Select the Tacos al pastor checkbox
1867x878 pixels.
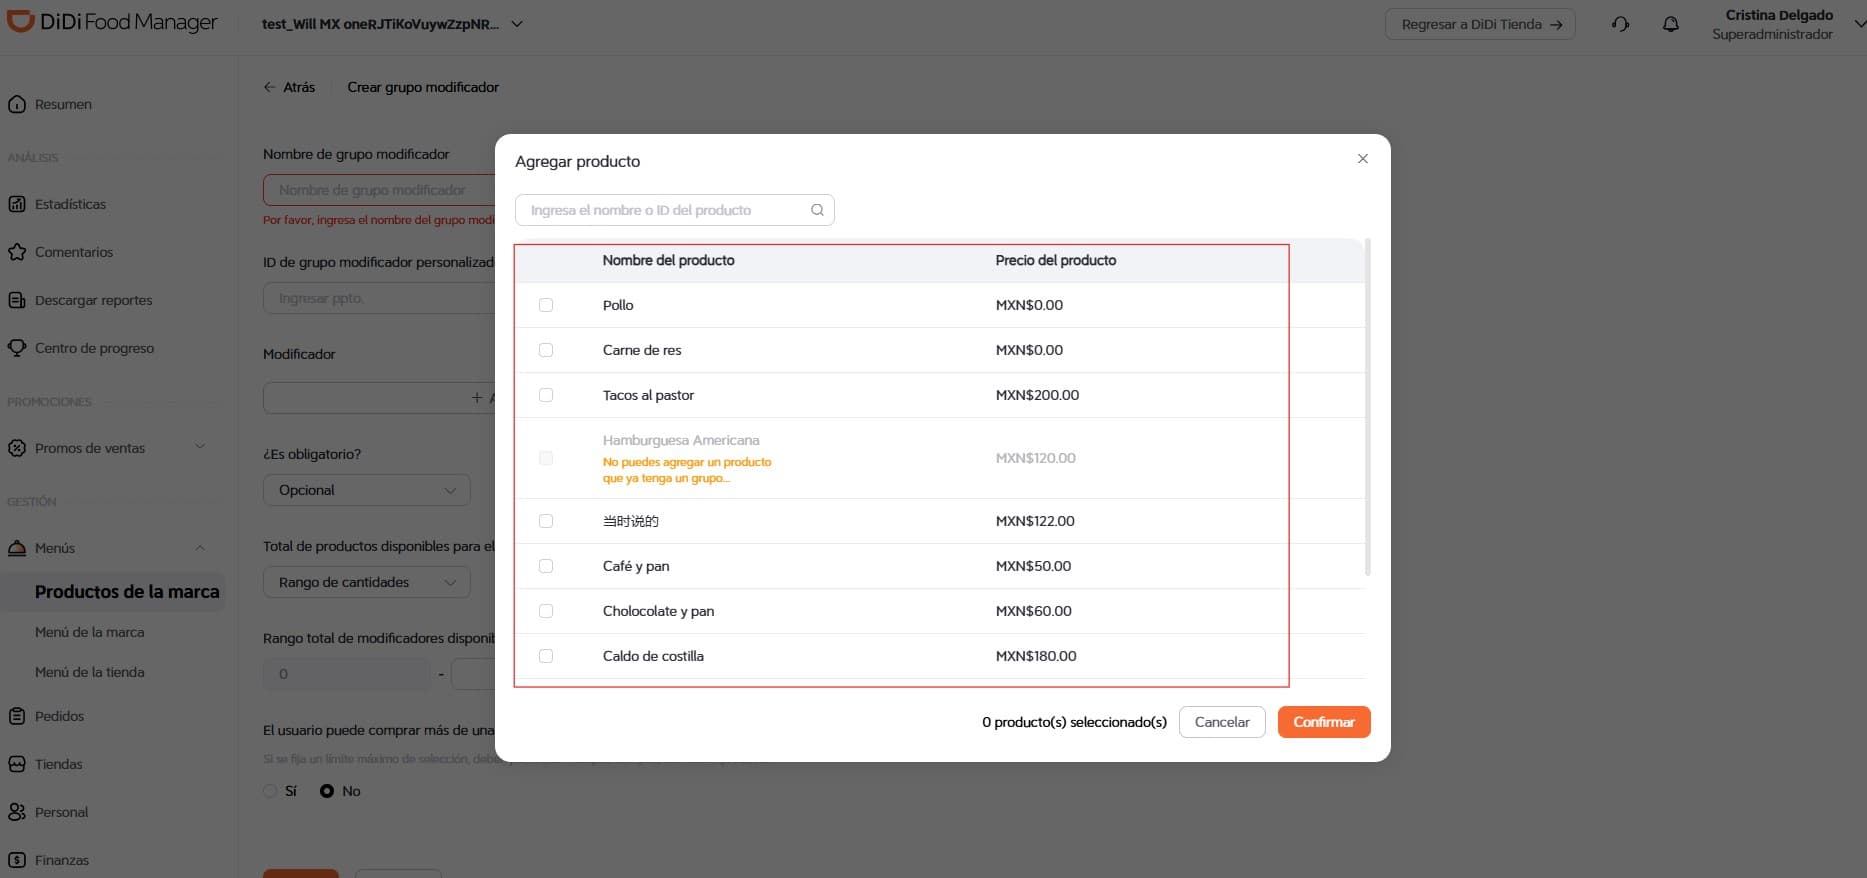(546, 395)
